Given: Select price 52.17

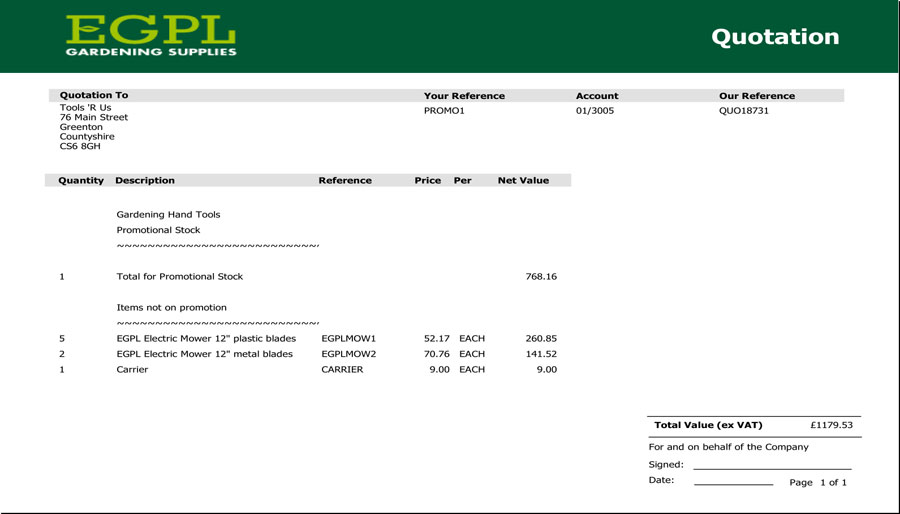Looking at the screenshot, I should coord(437,338).
